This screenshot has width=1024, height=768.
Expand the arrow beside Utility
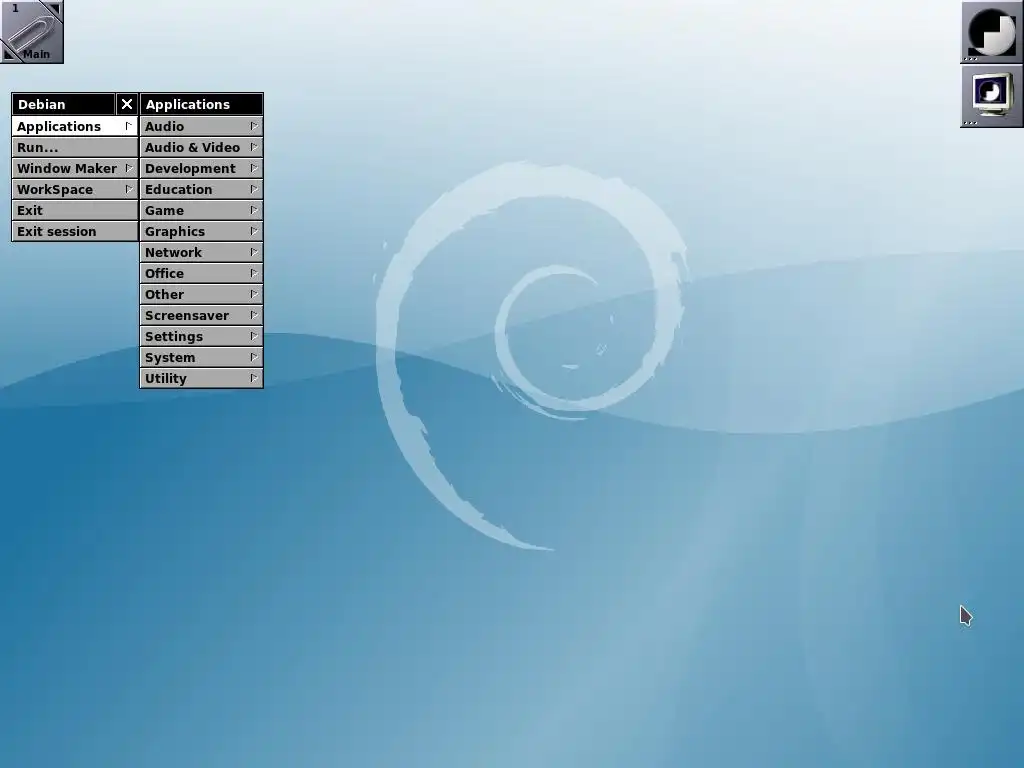254,378
